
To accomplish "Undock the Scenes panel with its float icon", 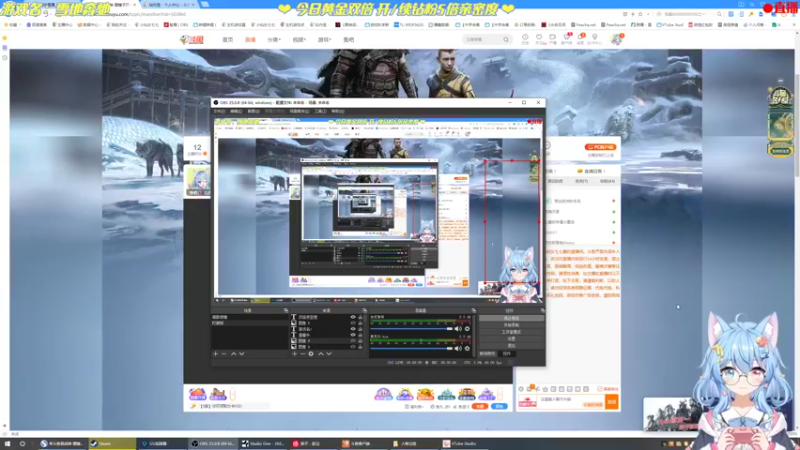I will (286, 310).
